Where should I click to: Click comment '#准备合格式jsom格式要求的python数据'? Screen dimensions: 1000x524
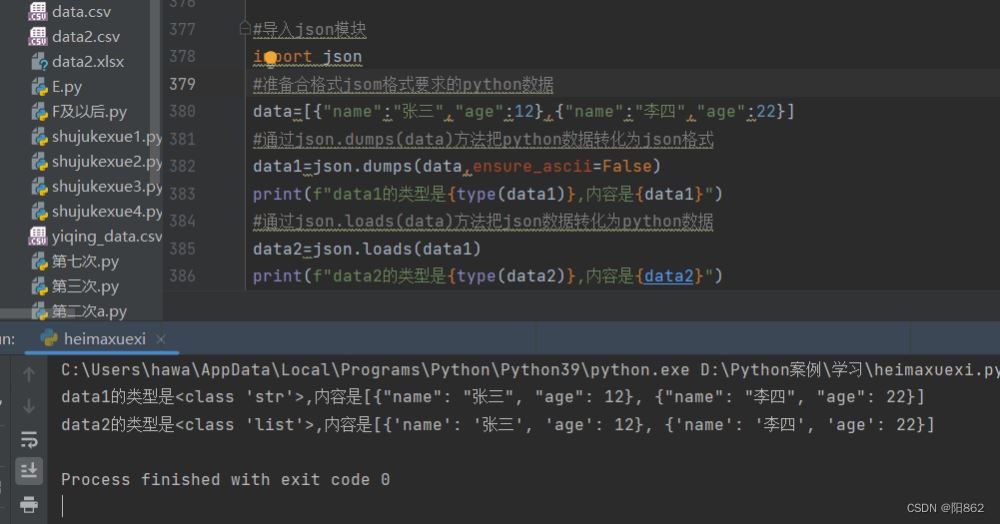tap(403, 84)
